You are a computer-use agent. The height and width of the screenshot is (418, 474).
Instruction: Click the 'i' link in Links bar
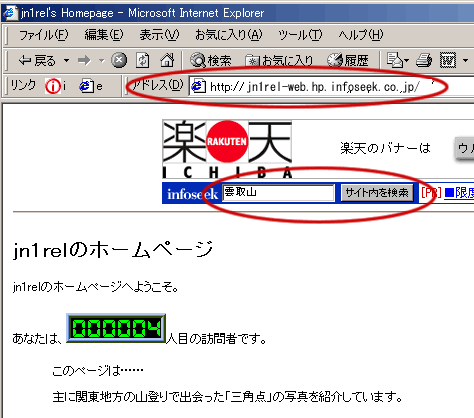pos(56,86)
